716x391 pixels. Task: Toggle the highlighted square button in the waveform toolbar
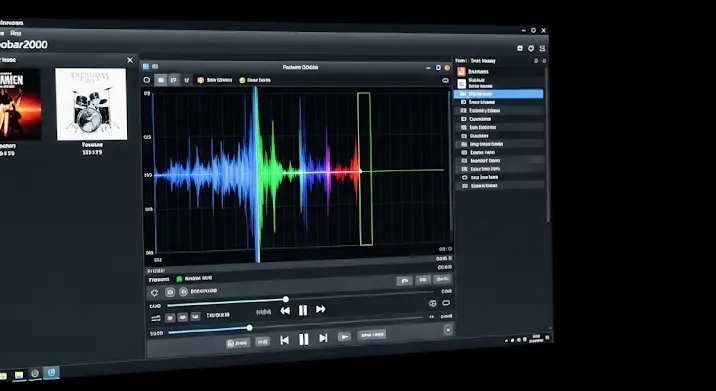coord(160,80)
